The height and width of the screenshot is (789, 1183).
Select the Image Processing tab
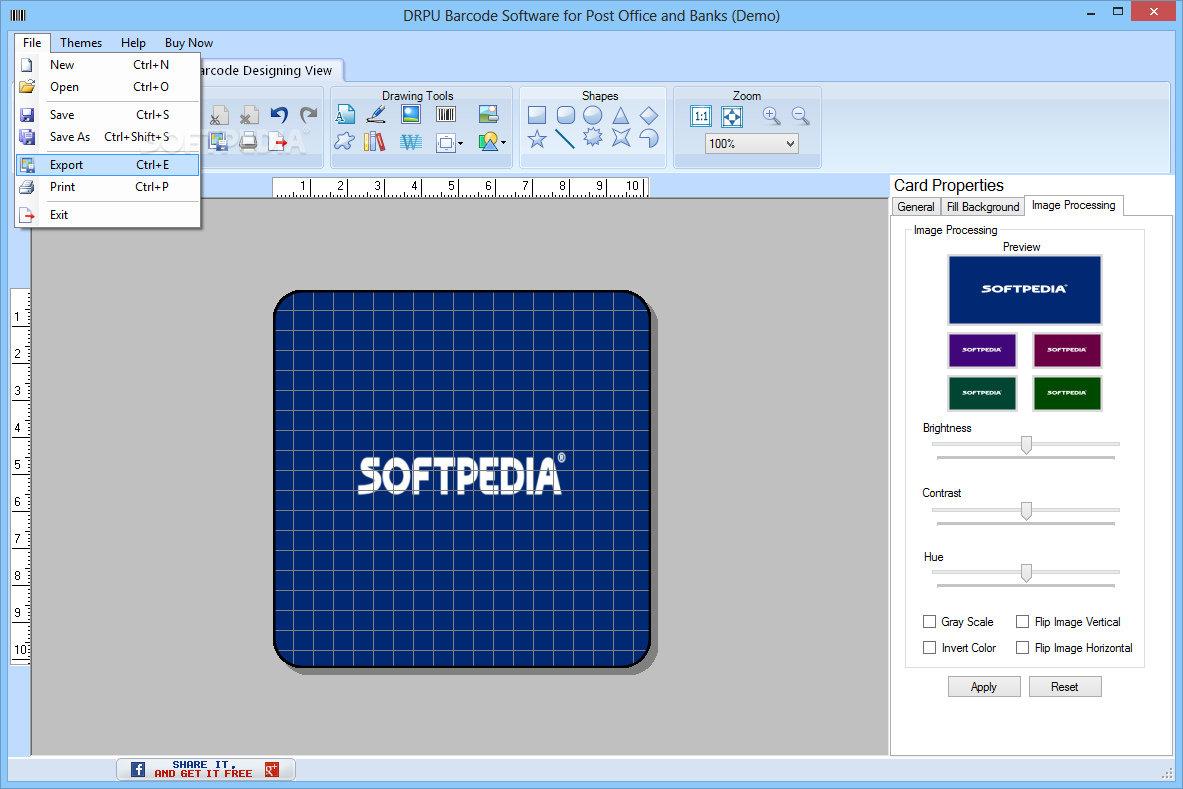tap(1074, 205)
